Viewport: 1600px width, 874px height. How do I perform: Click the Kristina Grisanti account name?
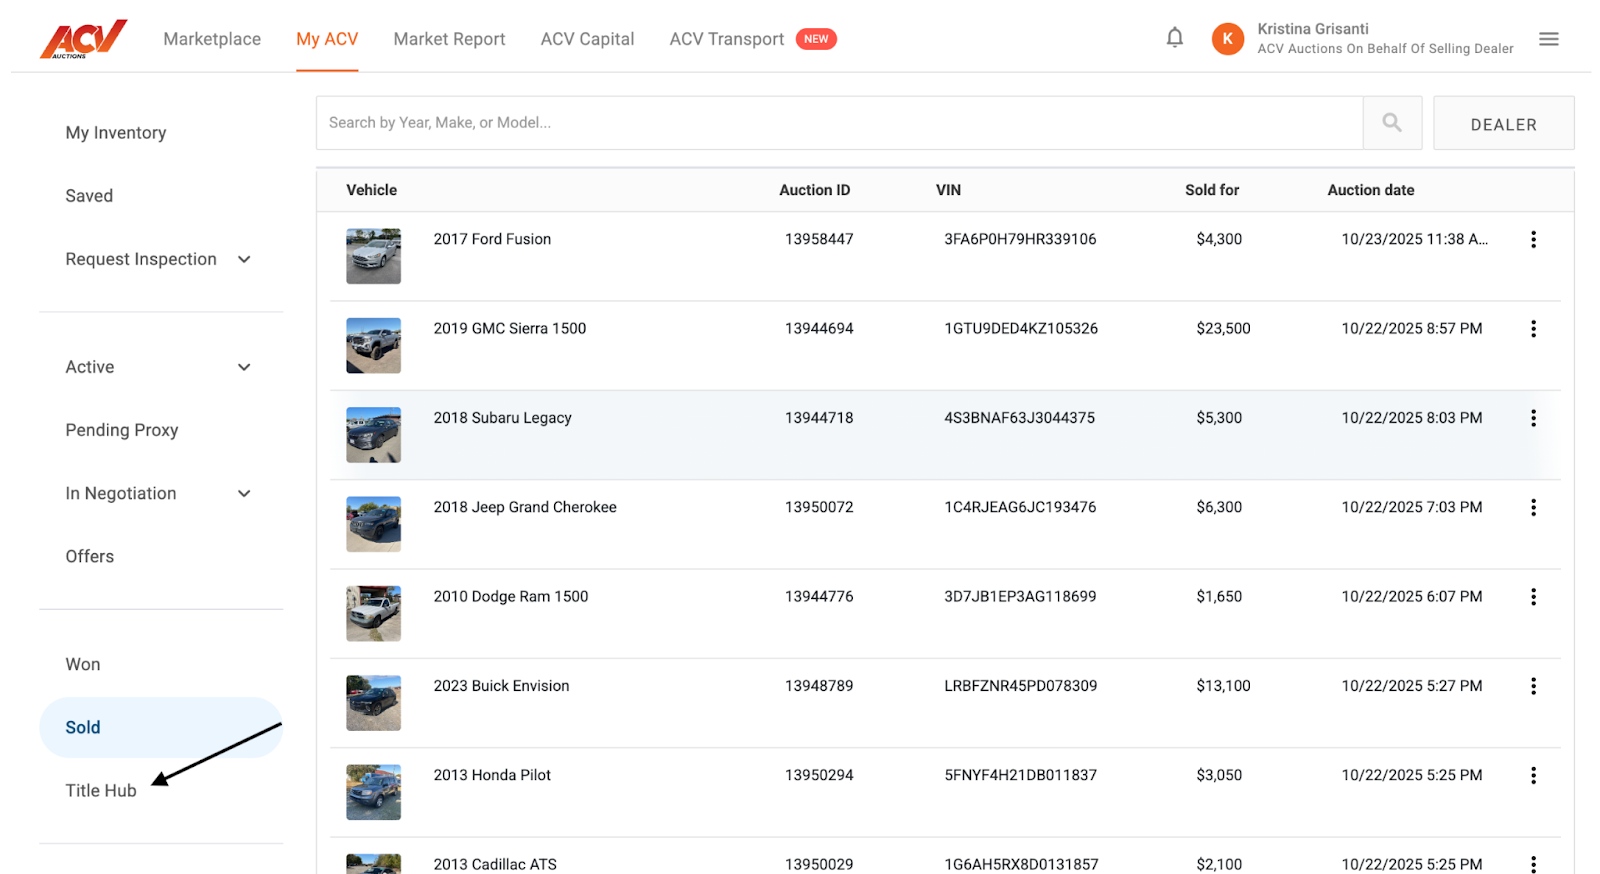[x=1313, y=29]
